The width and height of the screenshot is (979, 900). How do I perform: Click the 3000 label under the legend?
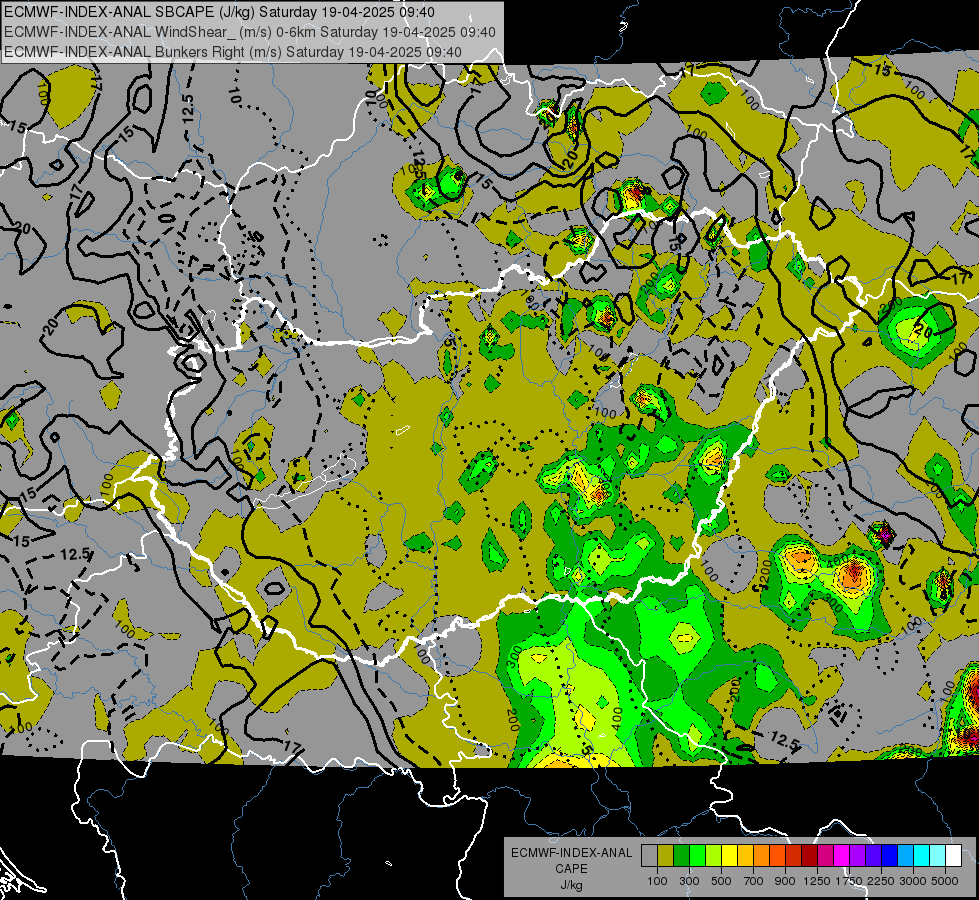pos(913,881)
